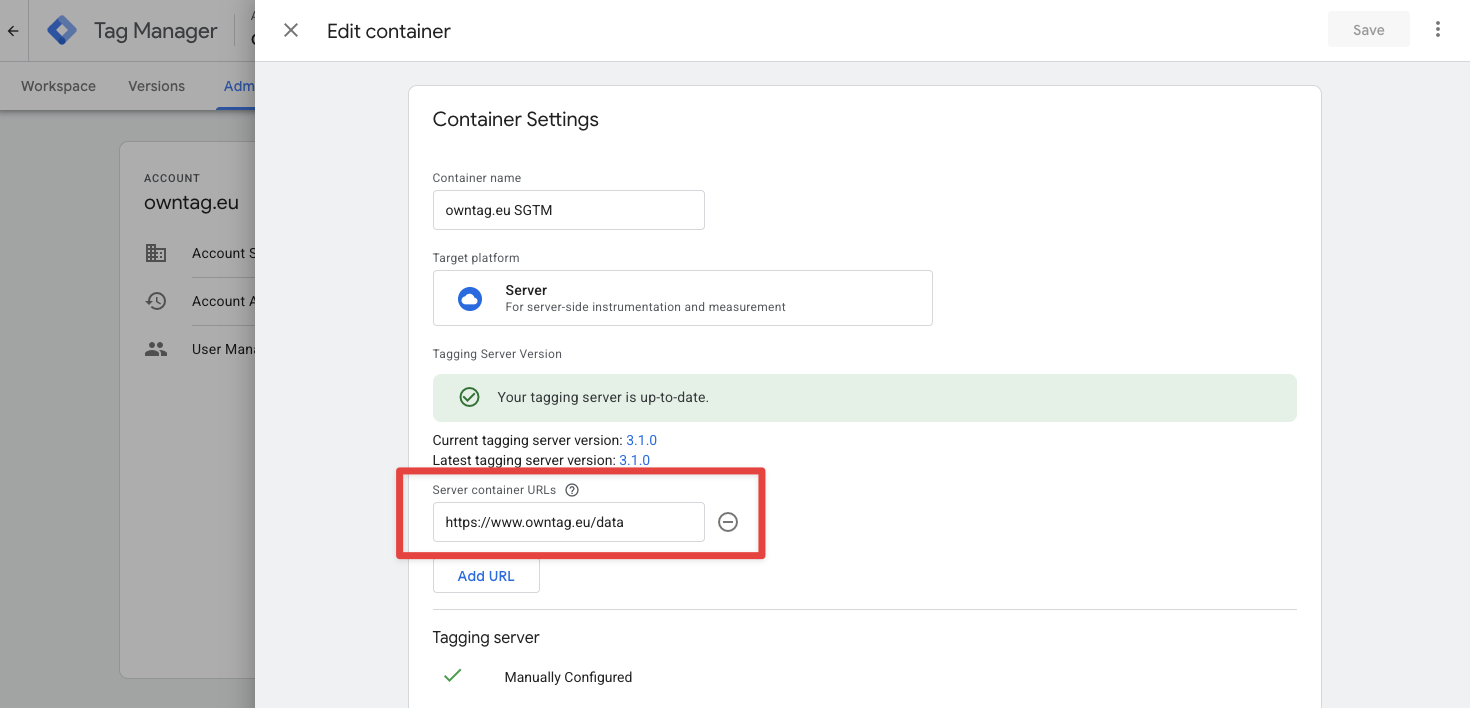Click the User Management people icon
Image resolution: width=1470 pixels, height=708 pixels.
coord(156,350)
